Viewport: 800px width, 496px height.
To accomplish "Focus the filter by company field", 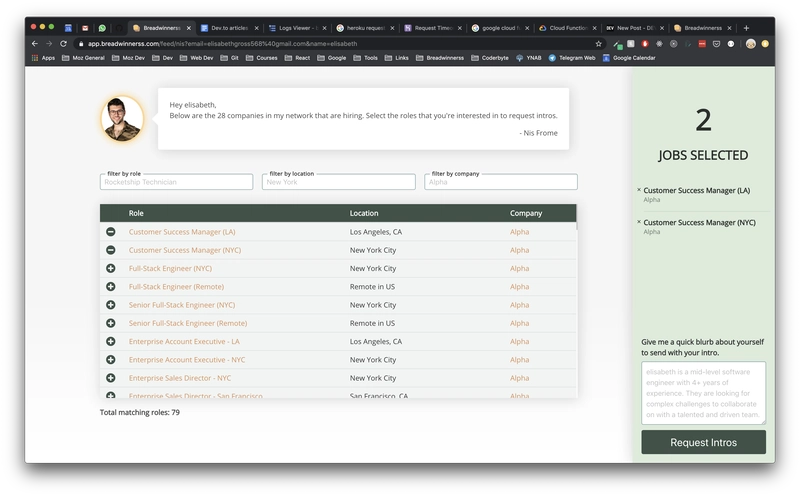I will pyautogui.click(x=501, y=182).
